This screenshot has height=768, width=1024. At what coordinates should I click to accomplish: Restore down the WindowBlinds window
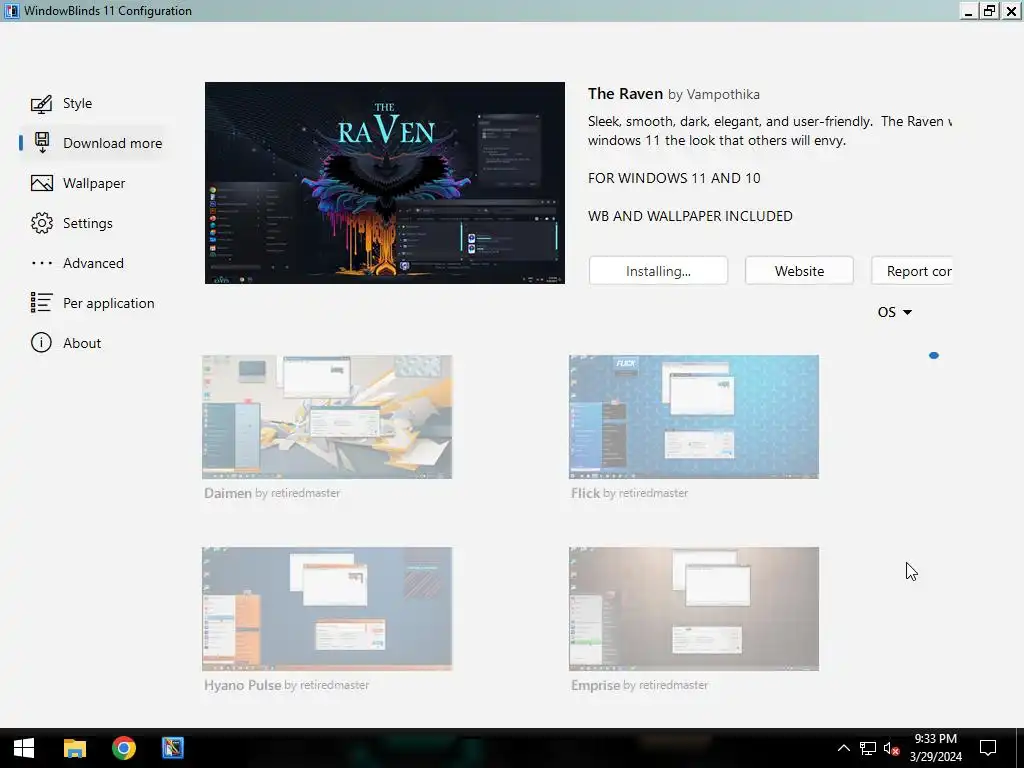point(989,11)
